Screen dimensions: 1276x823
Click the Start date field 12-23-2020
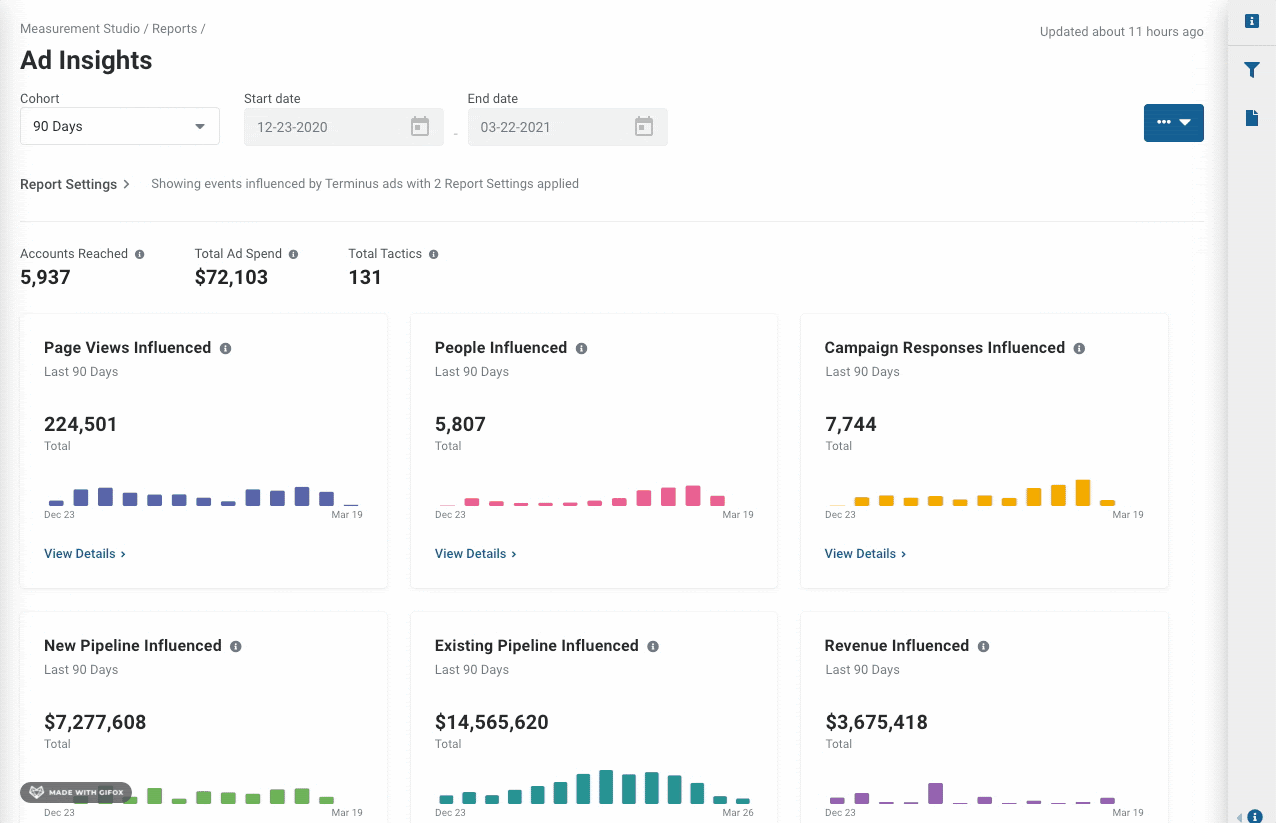(x=344, y=127)
